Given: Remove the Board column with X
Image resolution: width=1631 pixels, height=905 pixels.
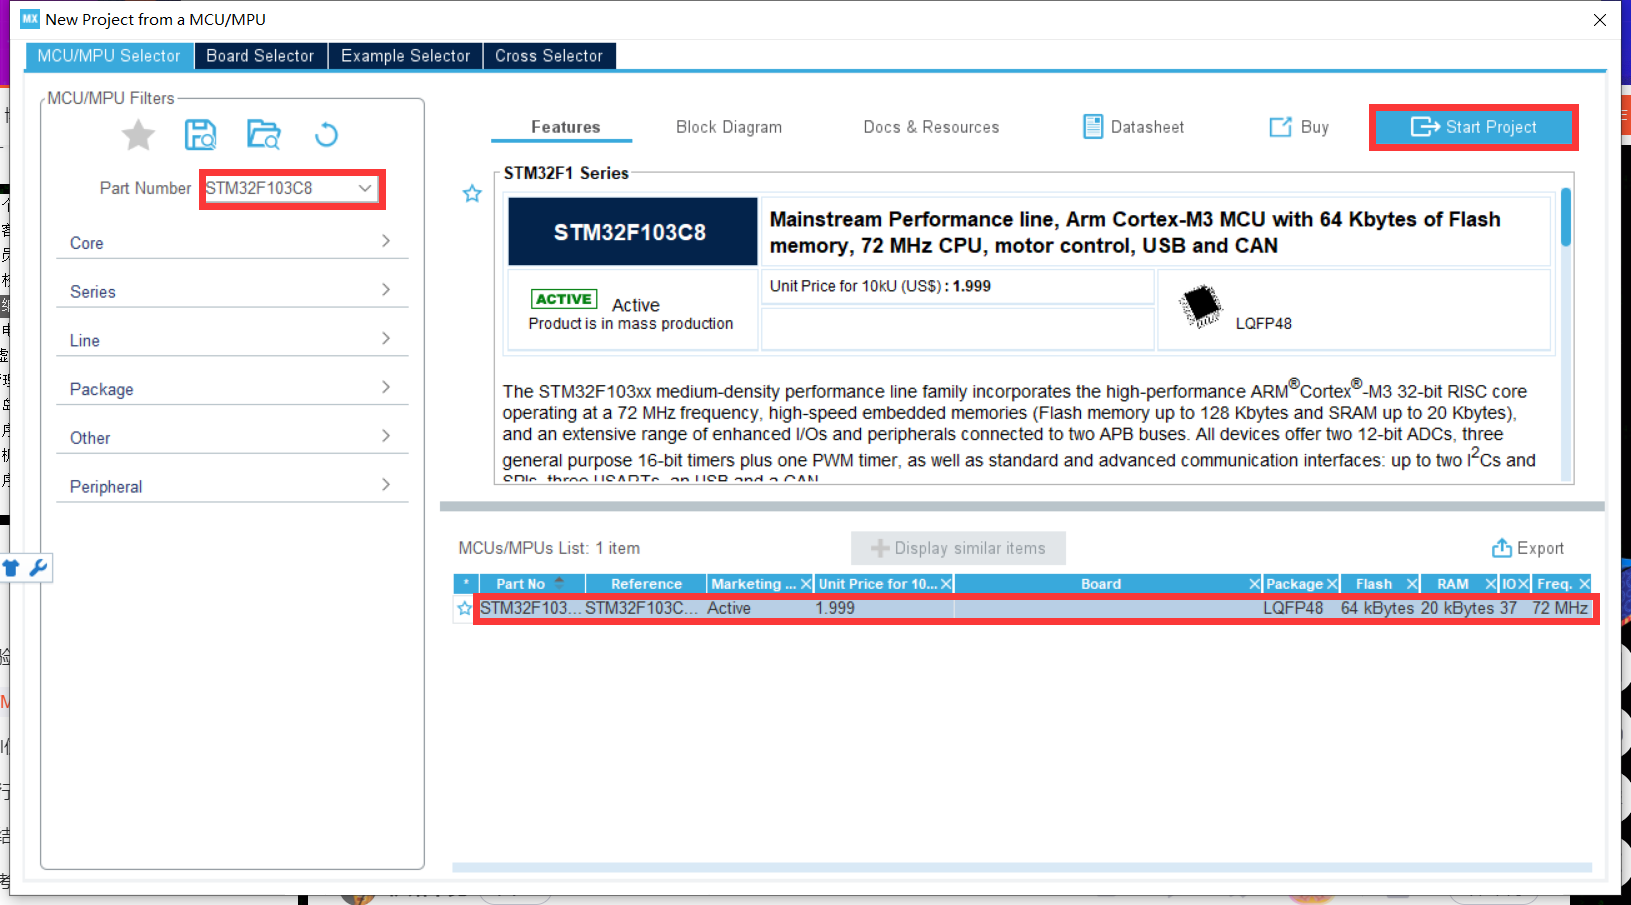Looking at the screenshot, I should 1254,584.
